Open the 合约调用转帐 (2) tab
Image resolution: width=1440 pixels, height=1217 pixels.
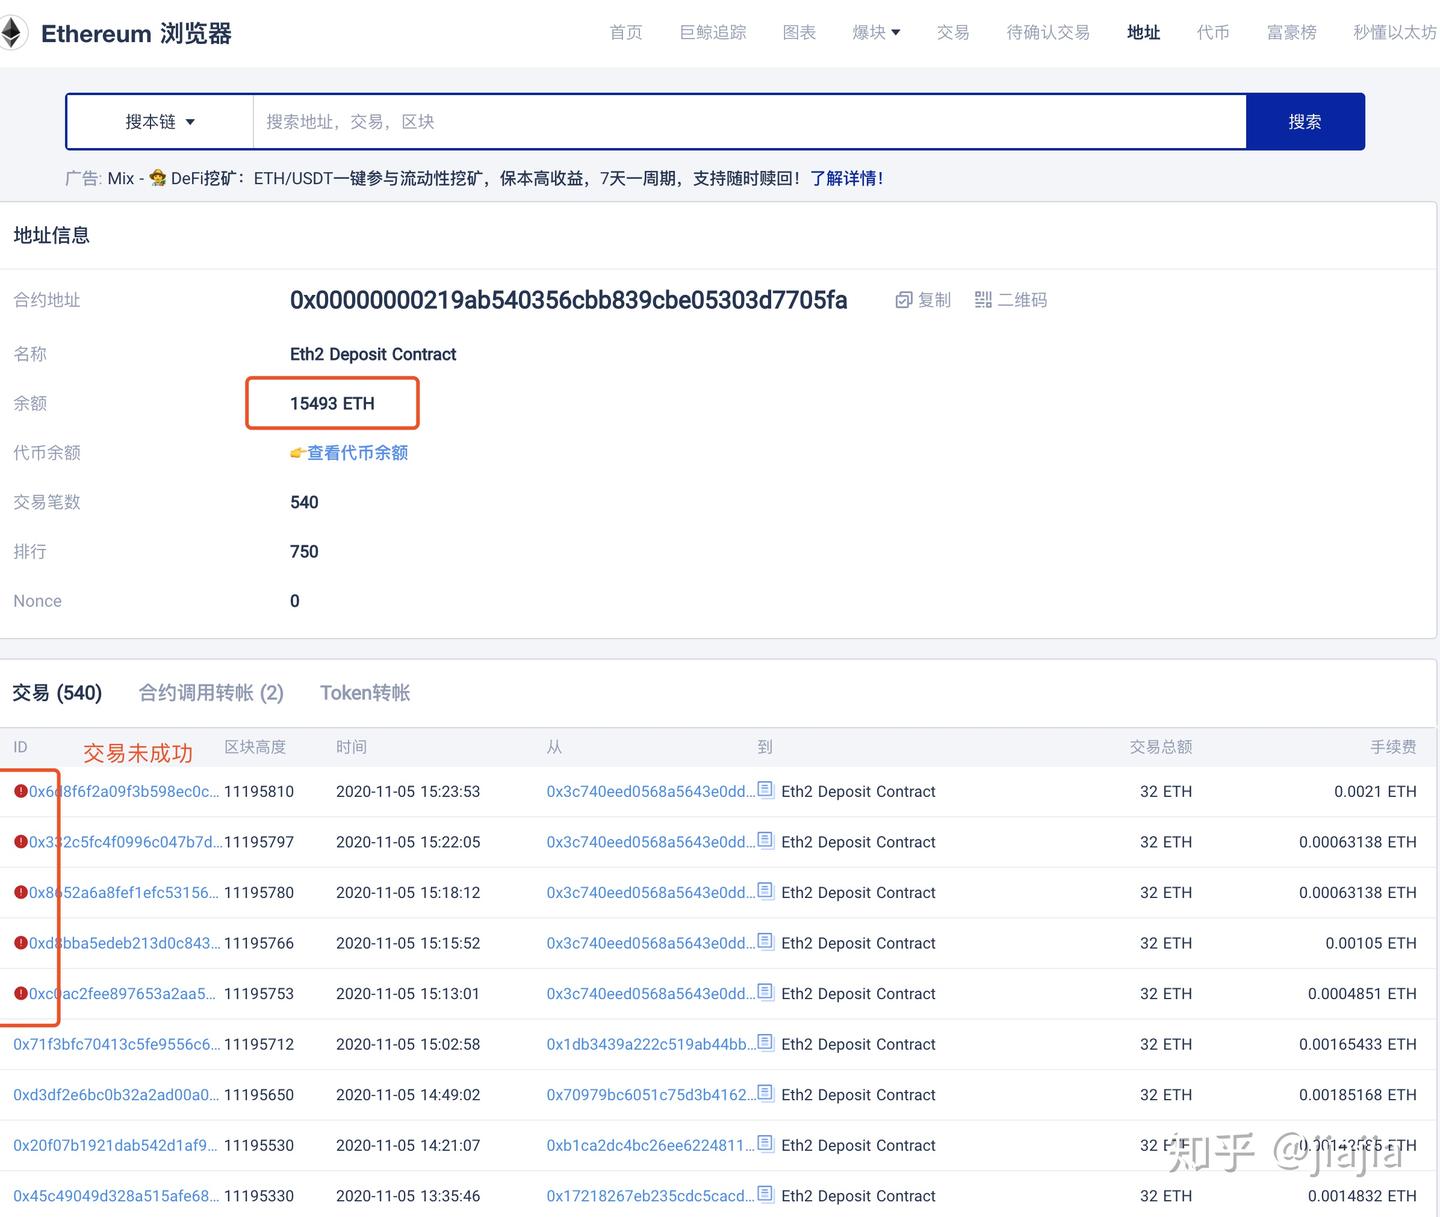(210, 692)
